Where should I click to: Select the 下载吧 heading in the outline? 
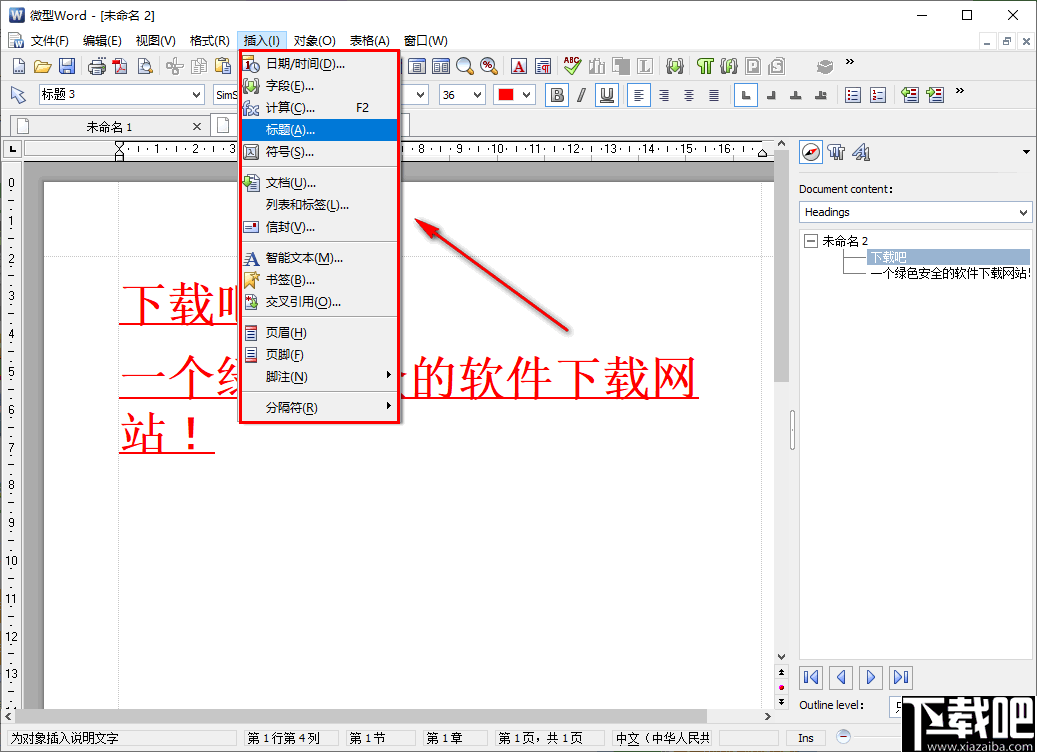pos(889,257)
